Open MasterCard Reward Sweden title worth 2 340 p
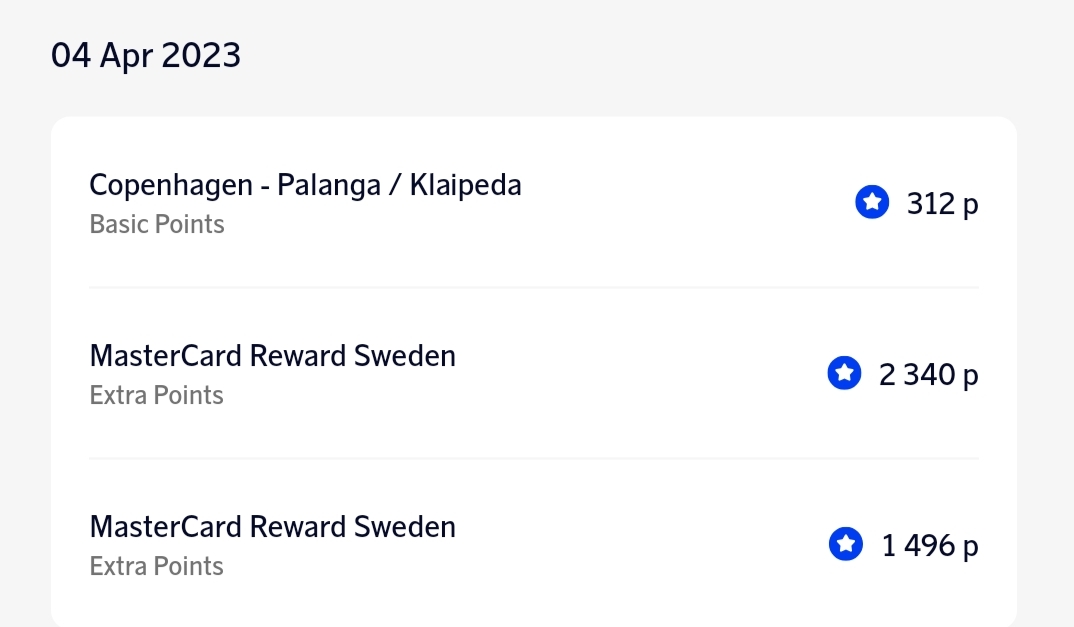This screenshot has width=1074, height=627. [x=272, y=356]
